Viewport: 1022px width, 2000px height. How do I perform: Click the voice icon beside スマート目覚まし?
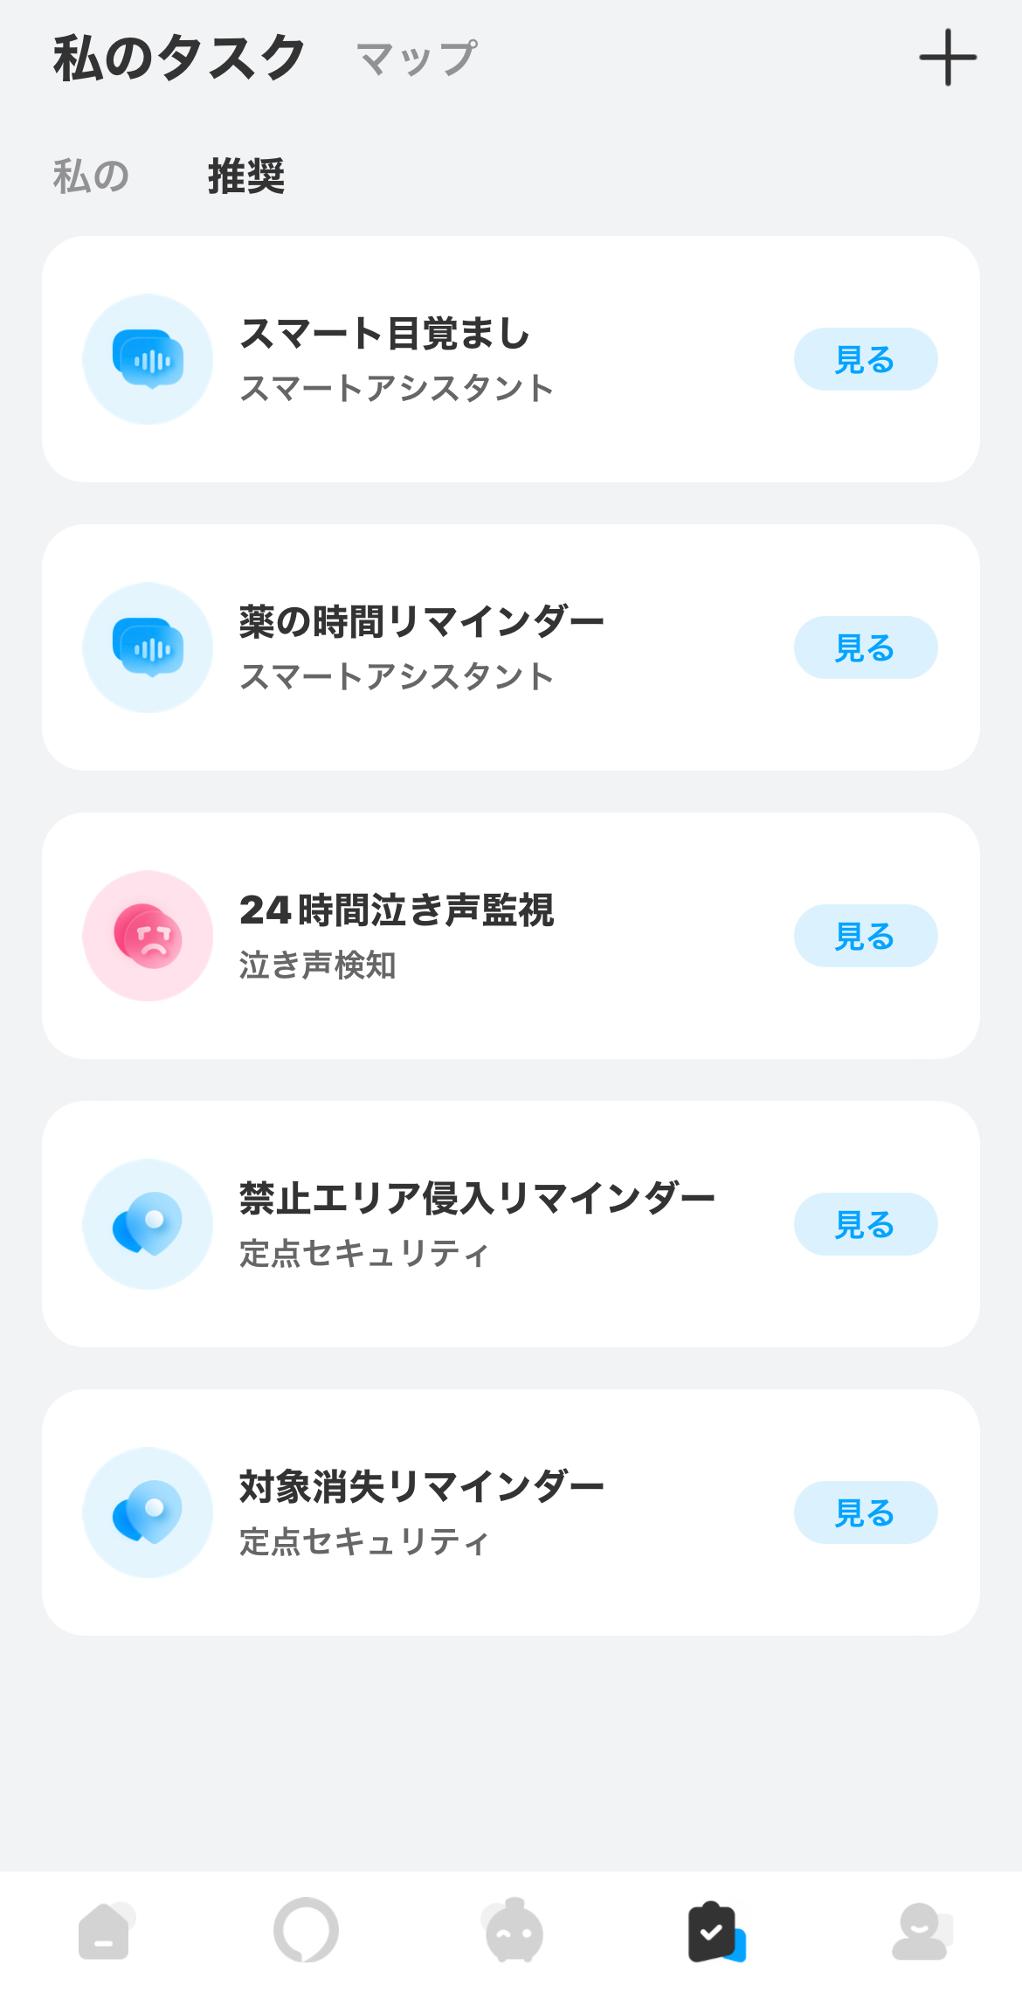(148, 359)
